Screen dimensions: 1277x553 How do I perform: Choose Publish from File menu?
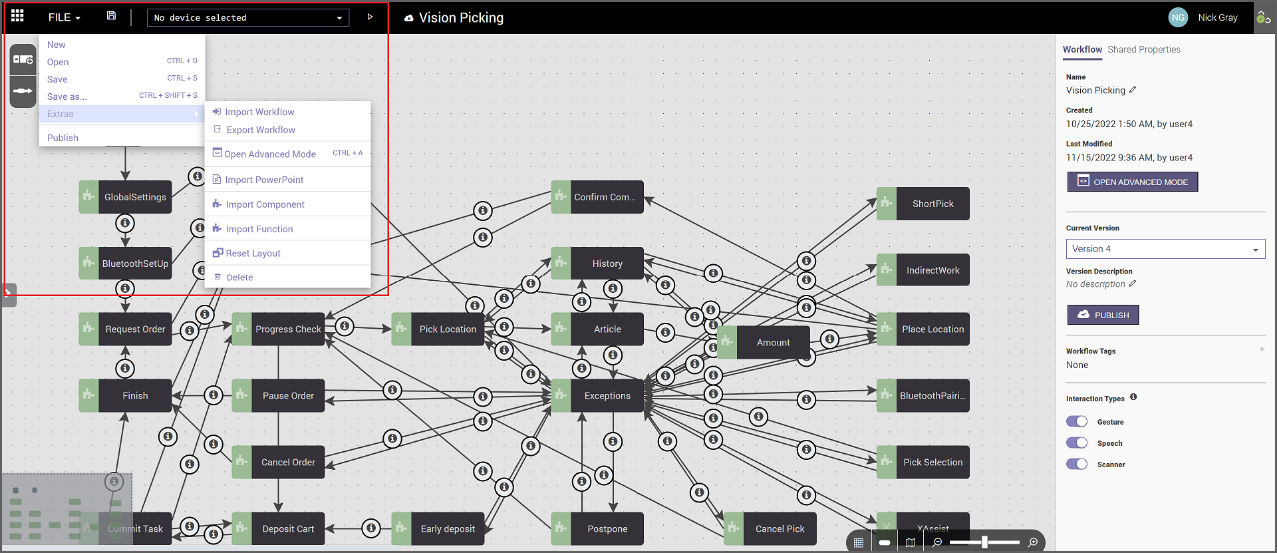(122, 138)
